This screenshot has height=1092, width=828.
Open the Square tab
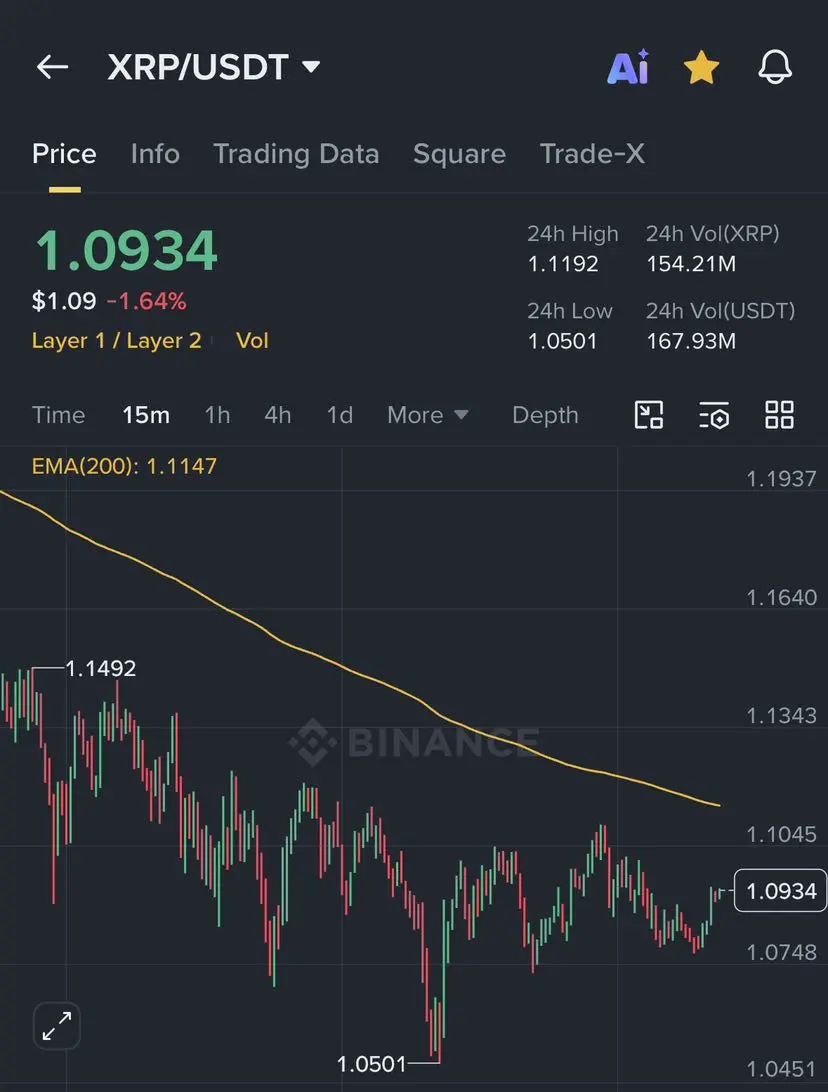(460, 154)
